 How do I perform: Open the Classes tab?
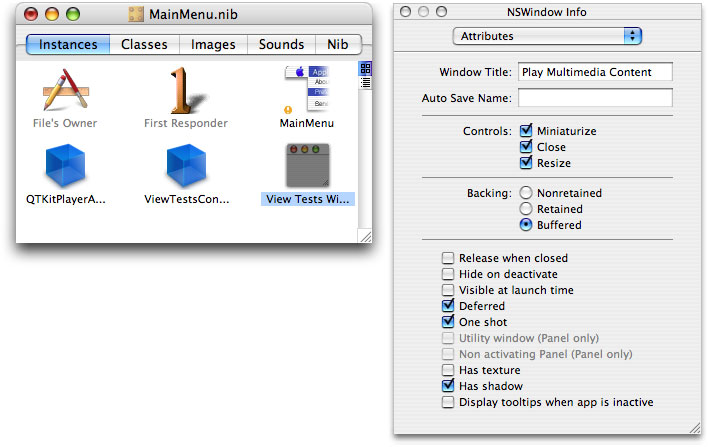tap(144, 44)
